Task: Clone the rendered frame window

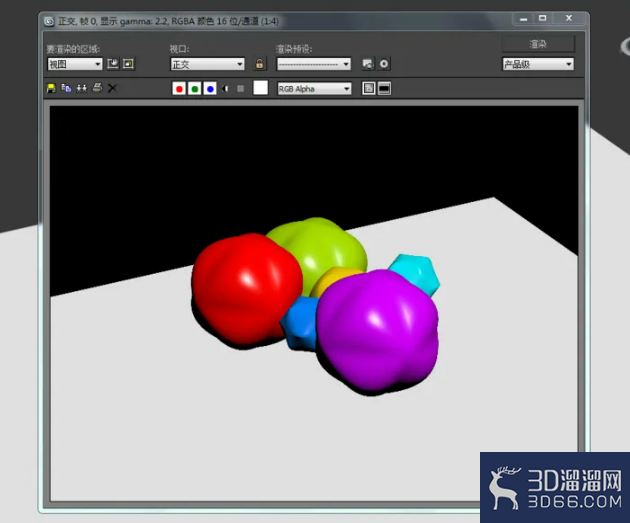Action: click(82, 88)
